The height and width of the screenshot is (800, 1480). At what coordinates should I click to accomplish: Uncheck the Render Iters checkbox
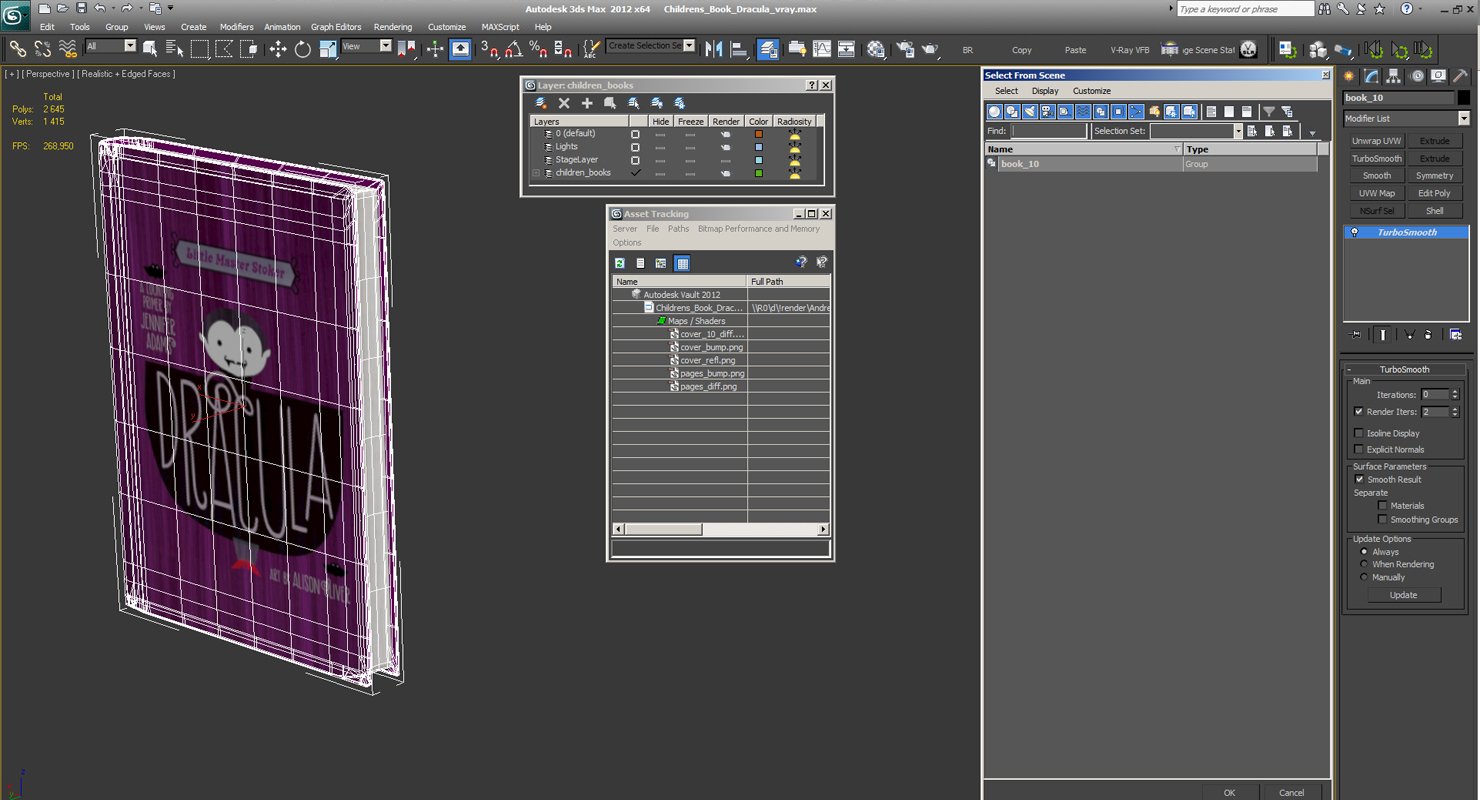(x=1359, y=411)
